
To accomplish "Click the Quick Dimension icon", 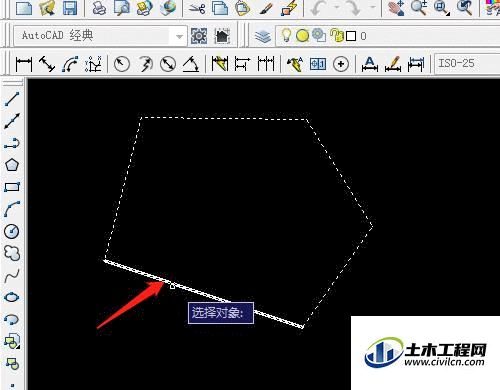I will (x=220, y=64).
